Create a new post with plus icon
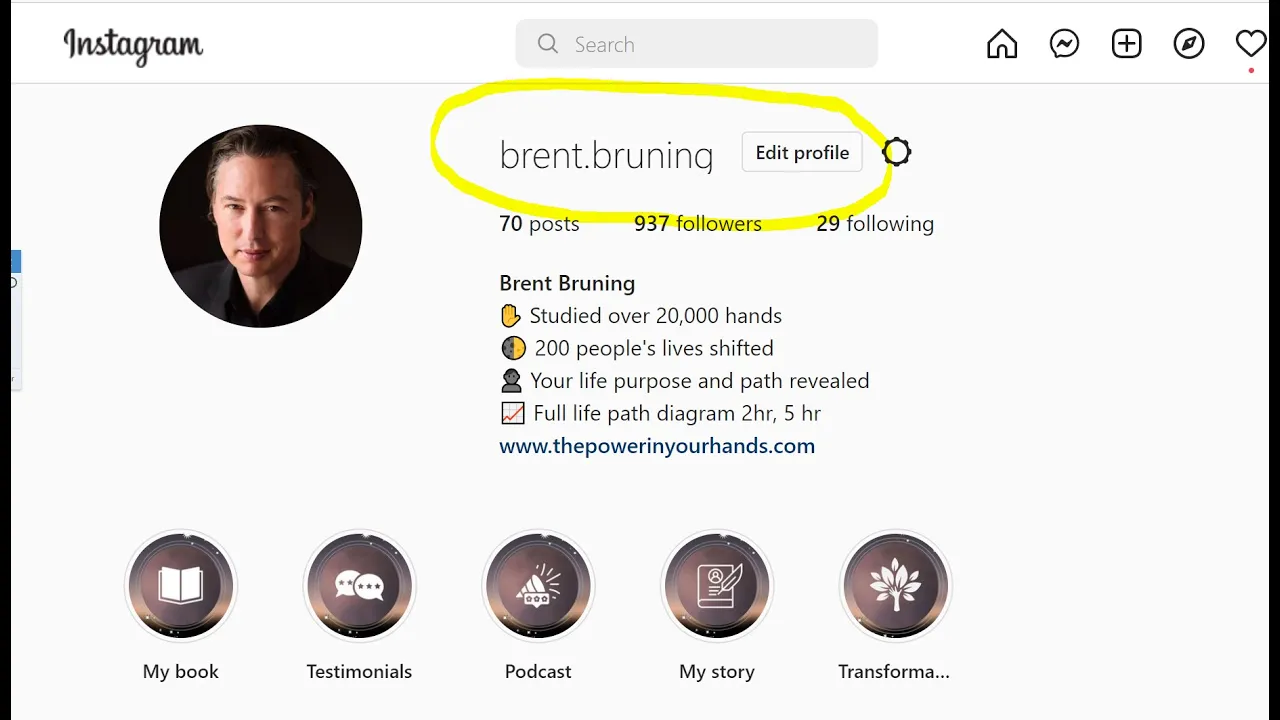This screenshot has height=720, width=1280. point(1127,44)
